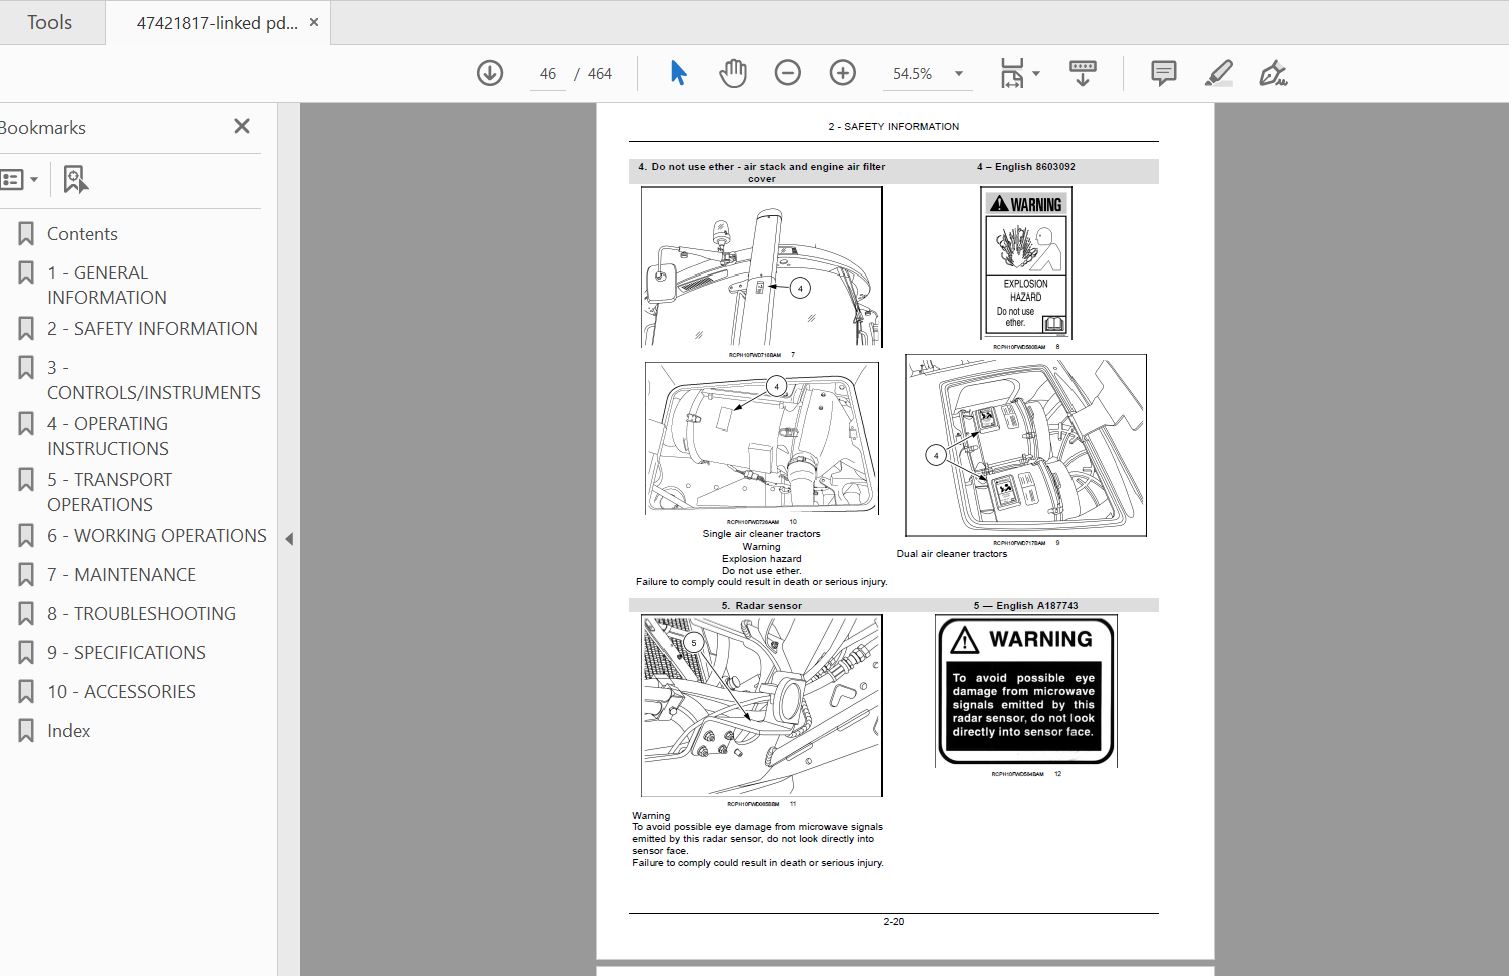Screen dimensions: 1509x976
Task: Add a comment with the note icon
Action: (x=1163, y=73)
